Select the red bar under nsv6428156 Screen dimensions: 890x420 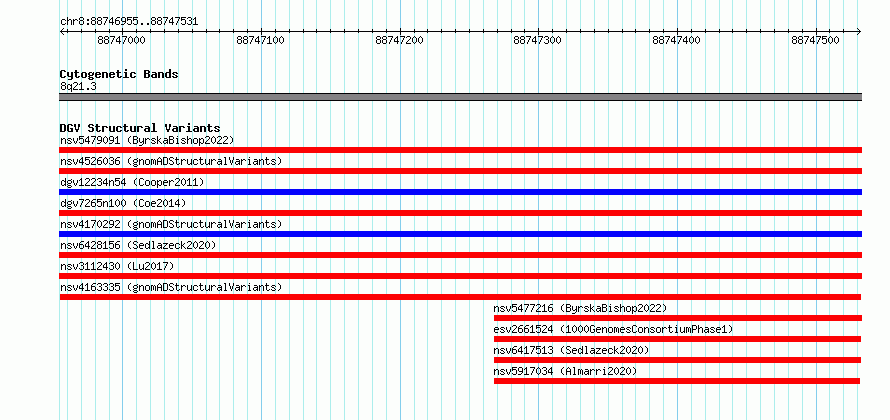pyautogui.click(x=460, y=255)
